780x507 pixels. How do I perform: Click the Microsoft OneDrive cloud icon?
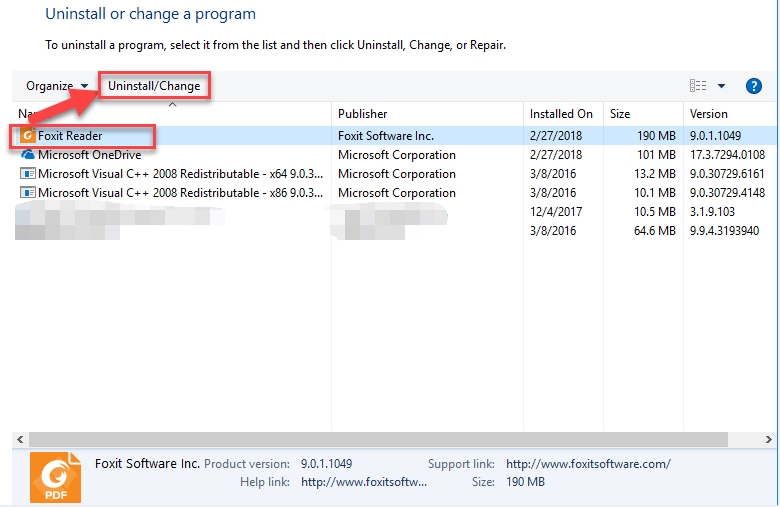(27, 155)
